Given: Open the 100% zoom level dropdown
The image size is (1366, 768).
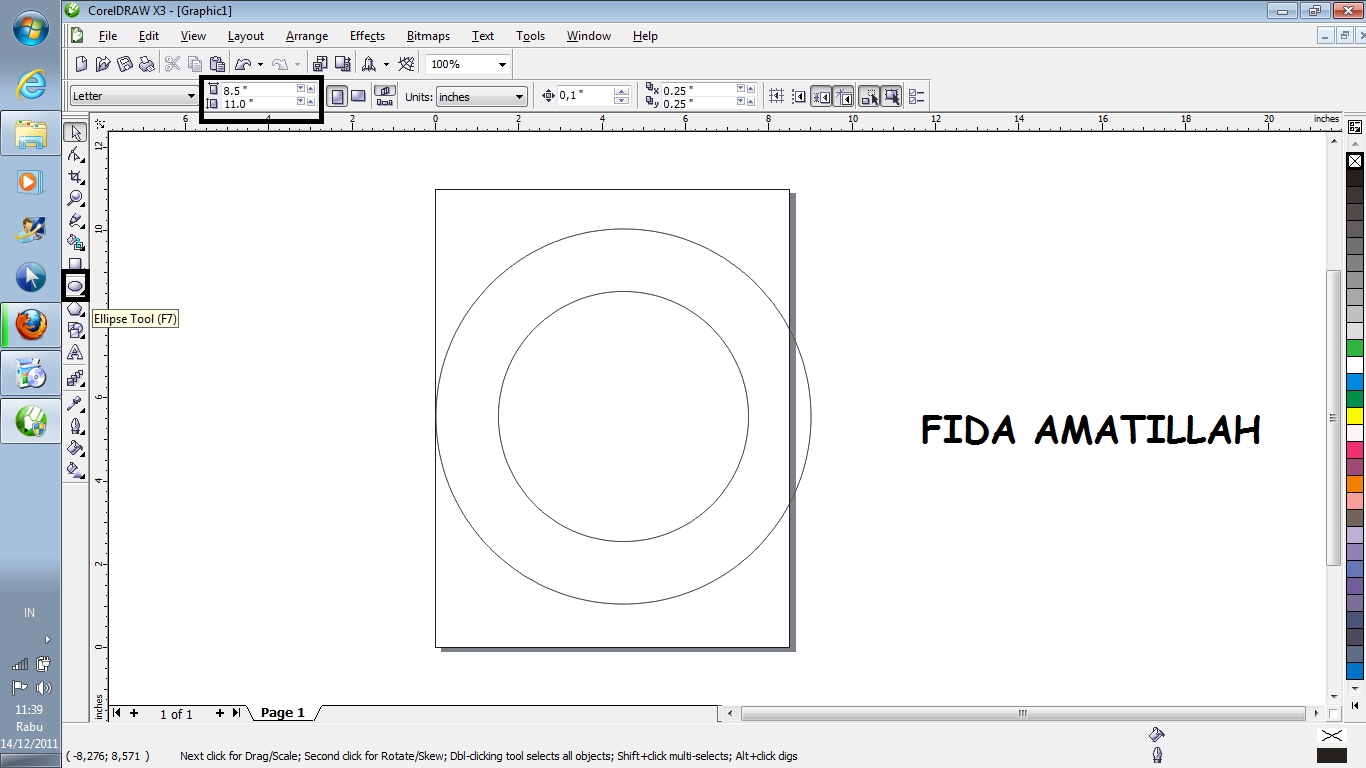Looking at the screenshot, I should click(x=502, y=64).
